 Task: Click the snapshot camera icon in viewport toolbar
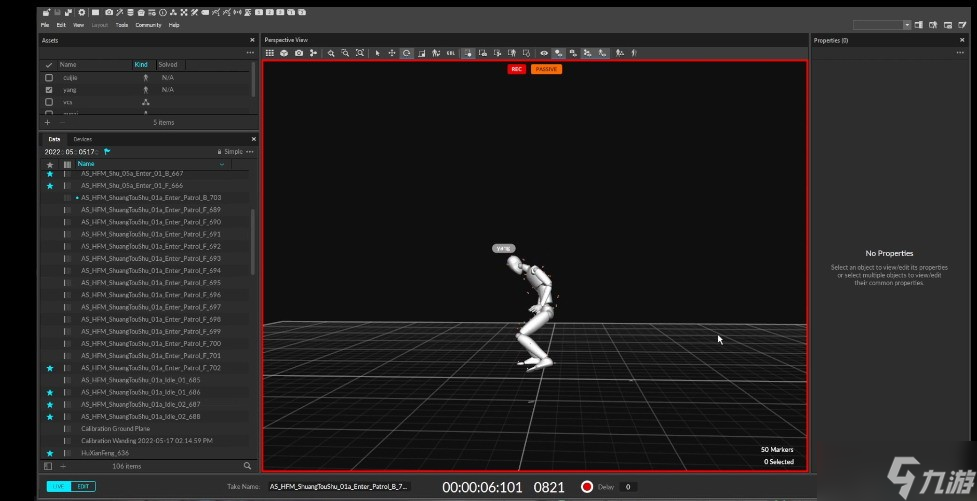(299, 53)
